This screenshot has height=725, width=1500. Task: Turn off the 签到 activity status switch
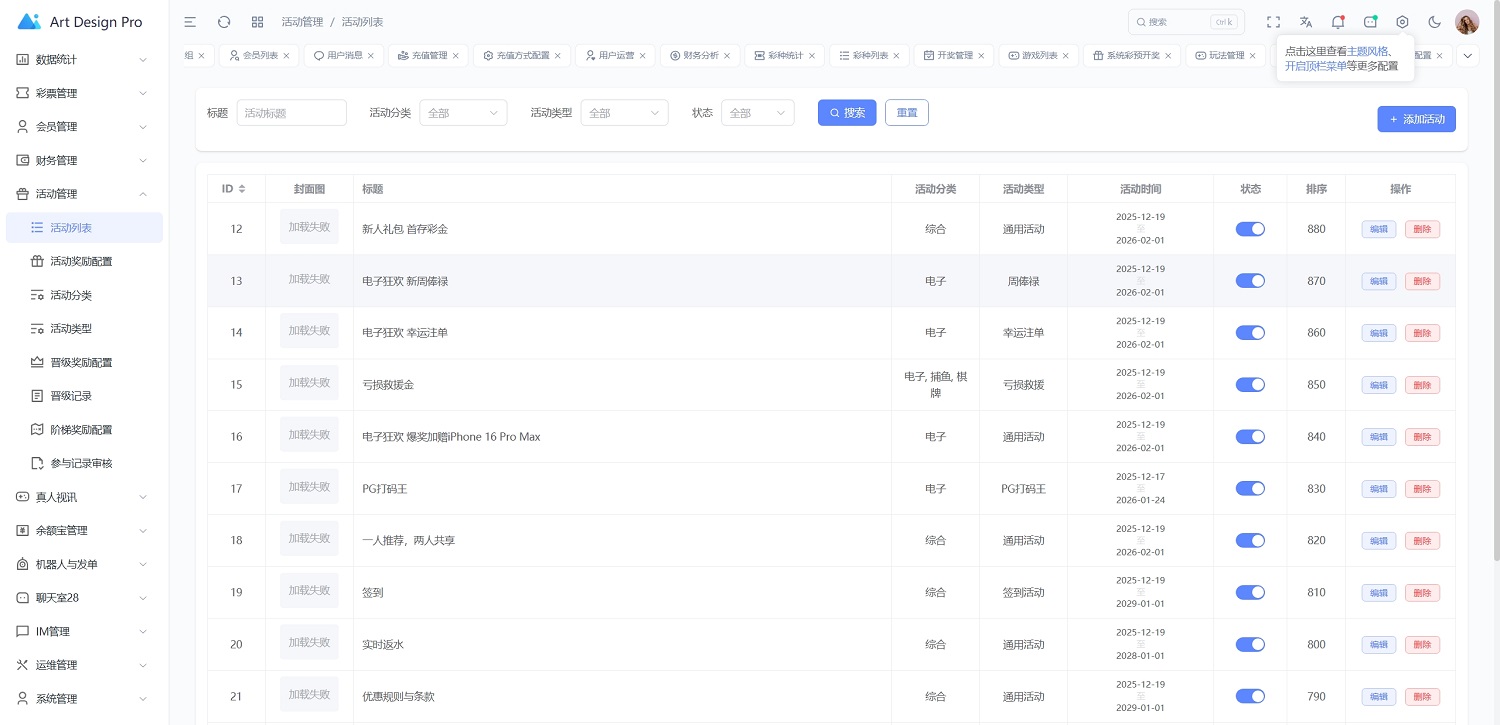[x=1250, y=592]
